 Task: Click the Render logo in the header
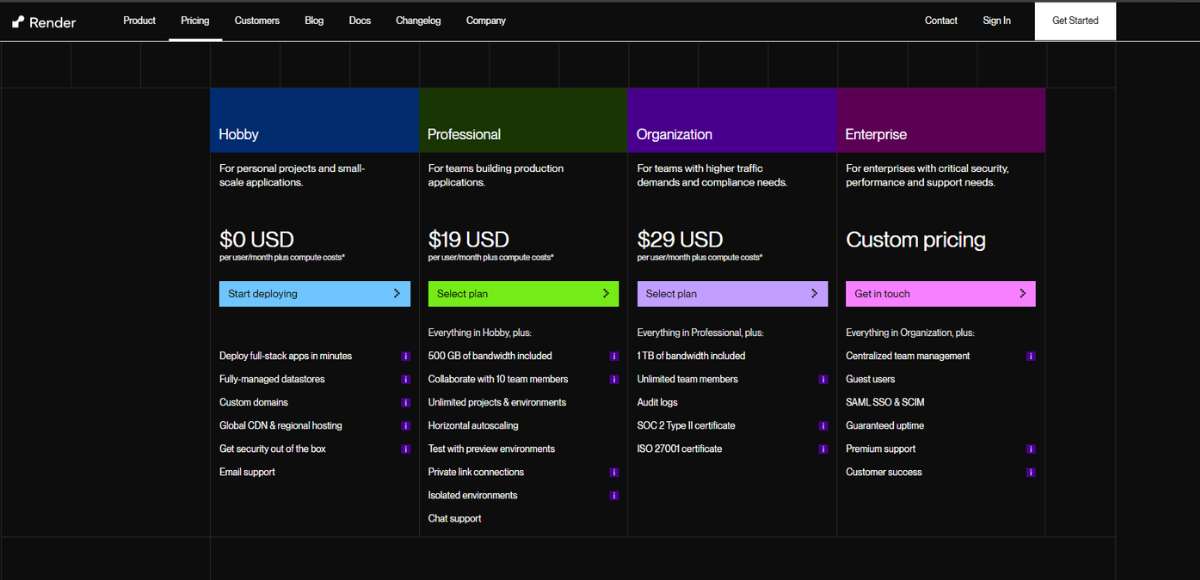click(44, 21)
